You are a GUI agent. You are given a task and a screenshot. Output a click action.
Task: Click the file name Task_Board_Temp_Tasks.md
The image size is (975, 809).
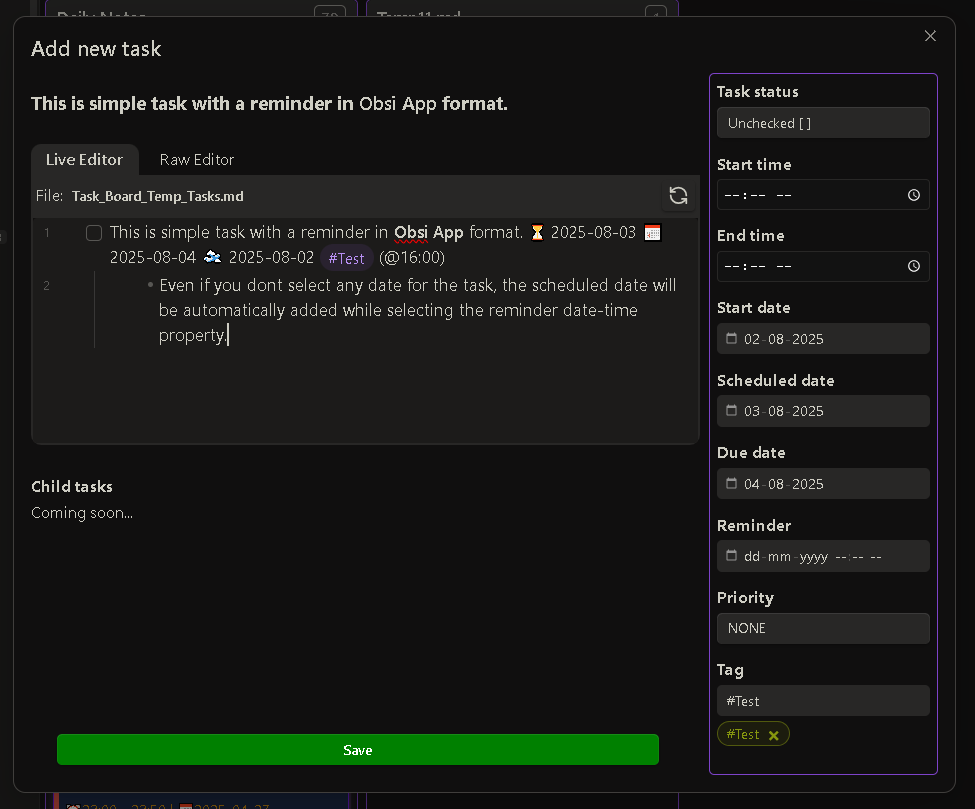point(158,196)
